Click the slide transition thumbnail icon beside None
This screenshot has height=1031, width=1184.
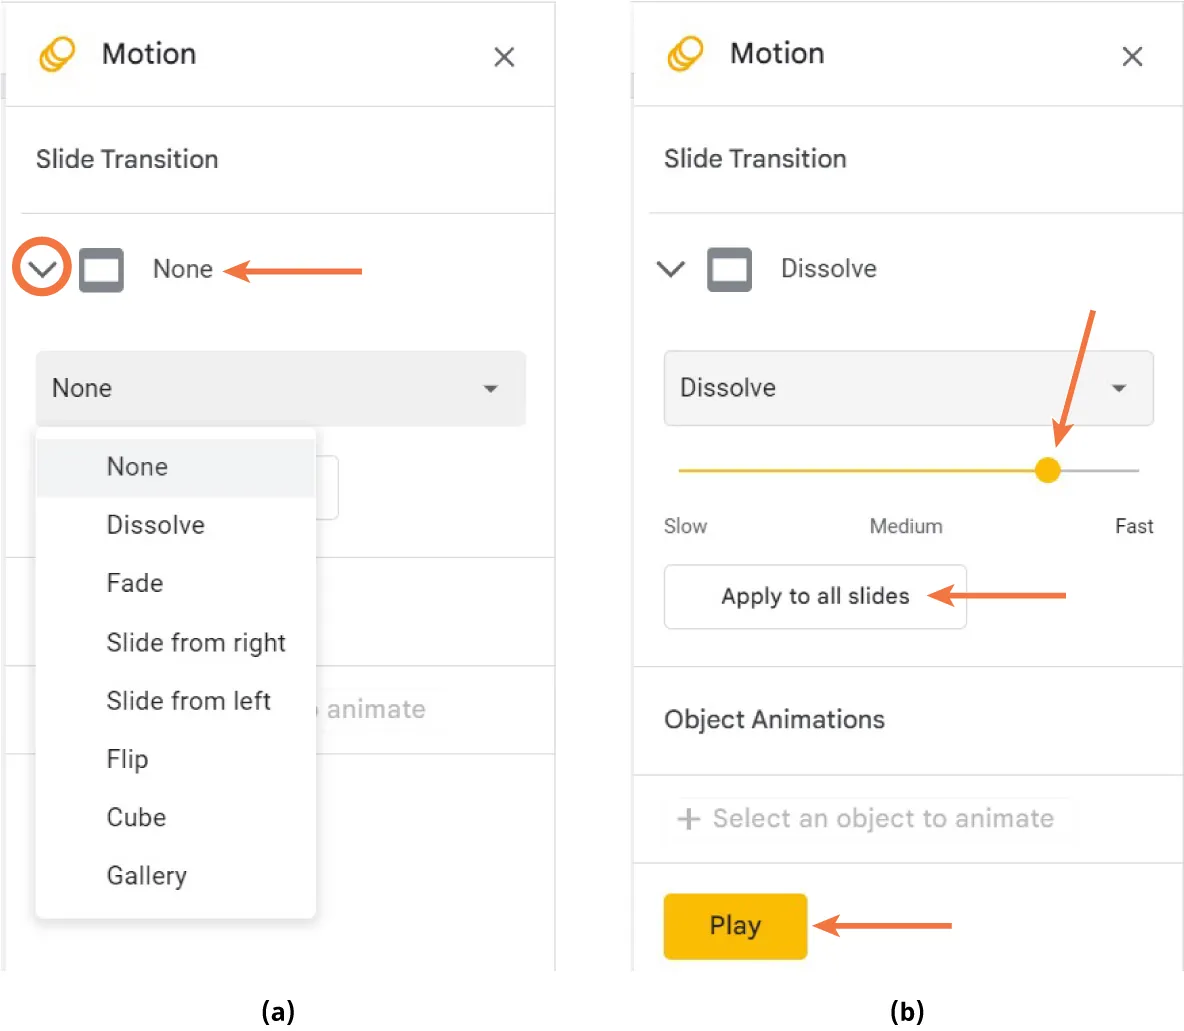tap(101, 267)
